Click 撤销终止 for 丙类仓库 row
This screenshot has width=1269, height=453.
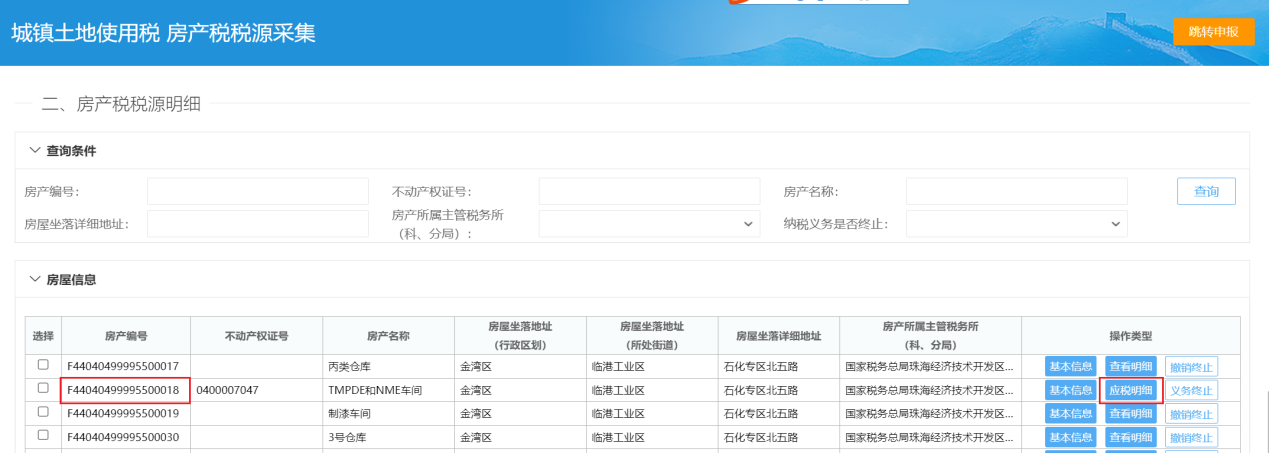tap(1191, 366)
